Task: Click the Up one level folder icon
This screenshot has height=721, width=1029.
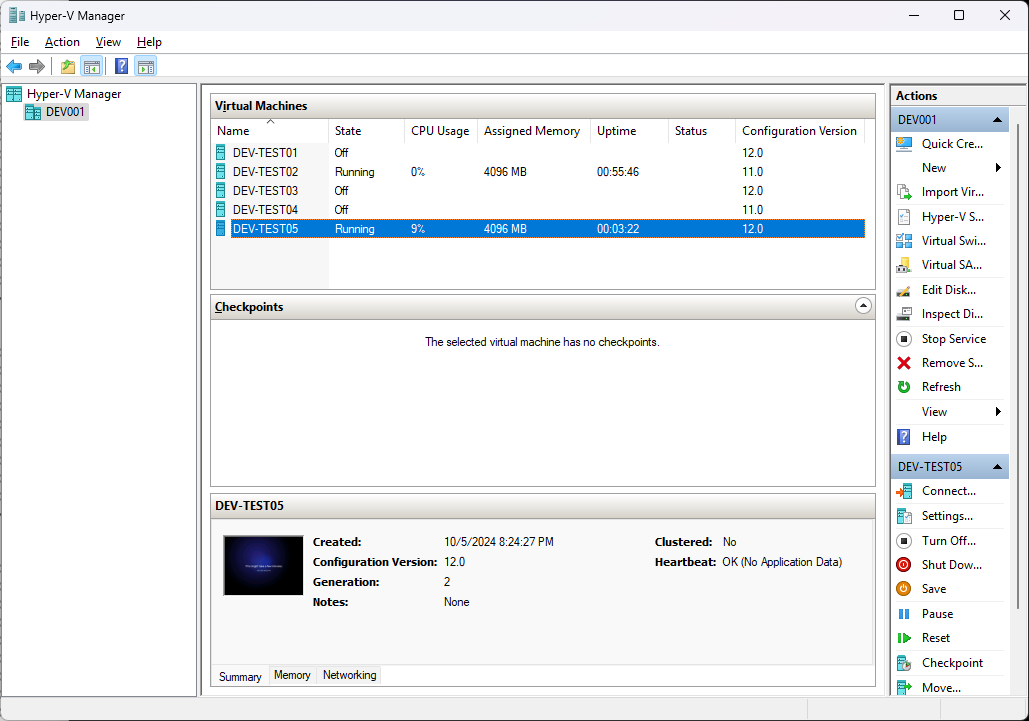Action: click(x=68, y=66)
